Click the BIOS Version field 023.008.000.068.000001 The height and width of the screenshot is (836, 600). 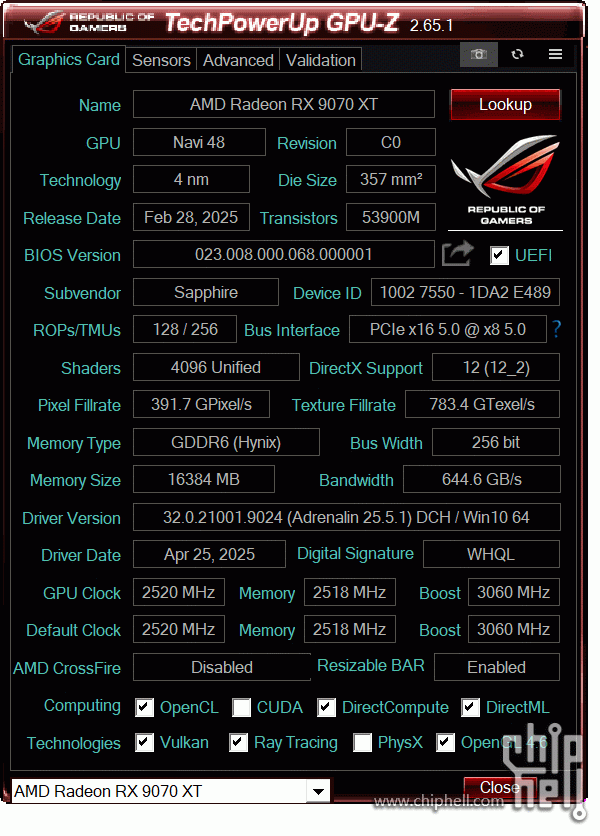click(x=284, y=254)
